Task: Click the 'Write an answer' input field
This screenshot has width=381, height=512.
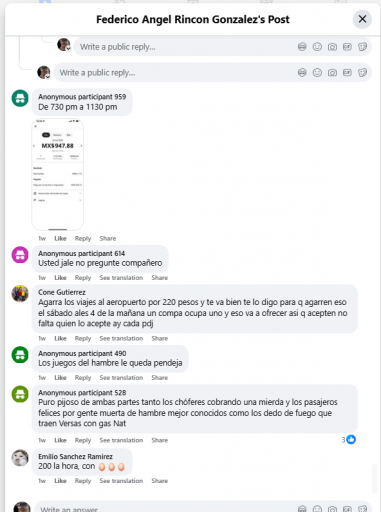Action: coord(167,508)
